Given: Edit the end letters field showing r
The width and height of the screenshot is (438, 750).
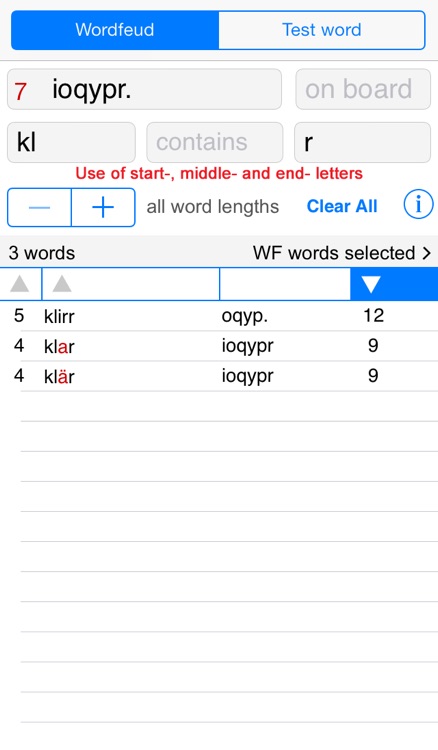Looking at the screenshot, I should pyautogui.click(x=362, y=143).
